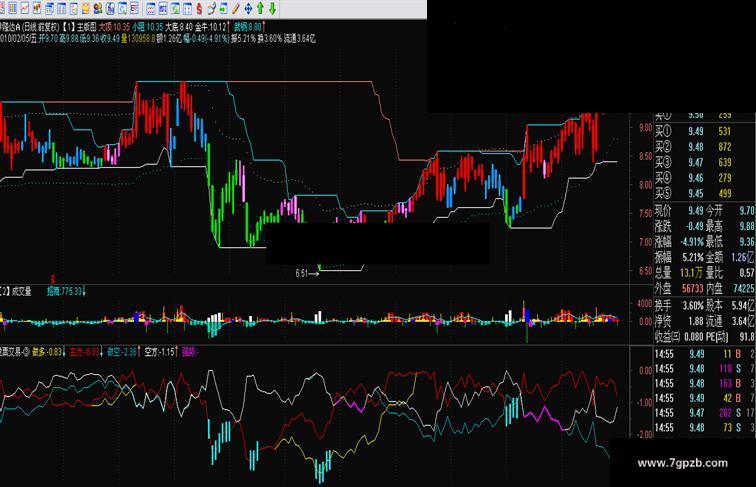Click the red line-chart toolbar icon
Screen dimensions: 756x487
tap(25, 8)
